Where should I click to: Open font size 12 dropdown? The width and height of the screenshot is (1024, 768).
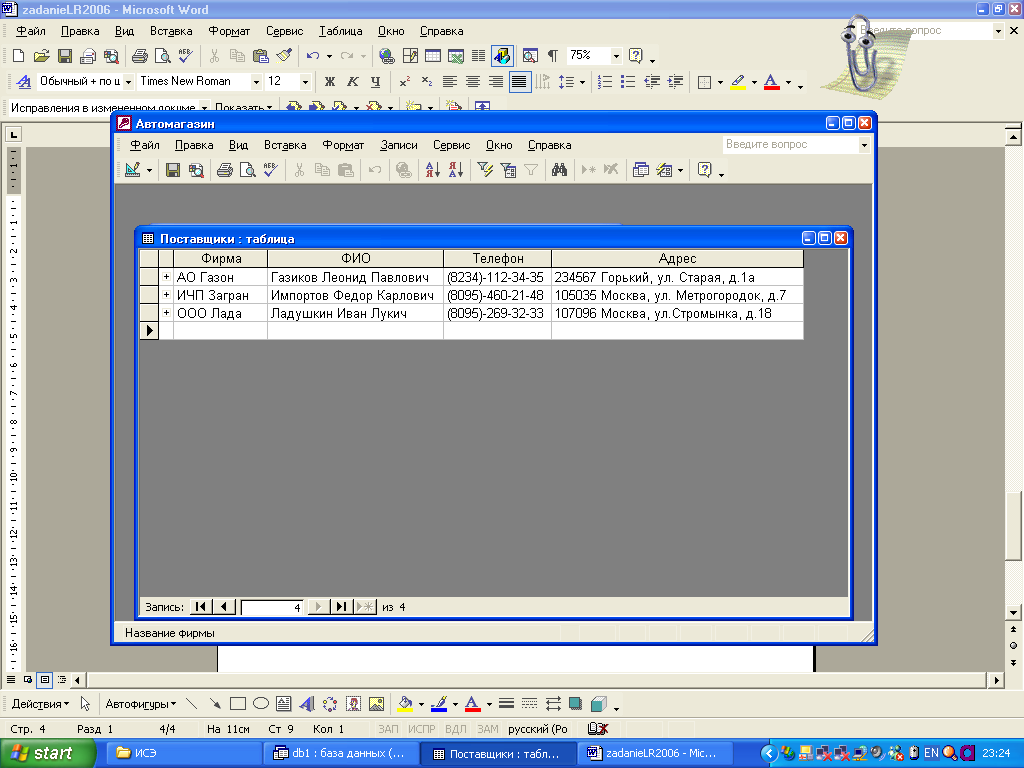tap(305, 82)
